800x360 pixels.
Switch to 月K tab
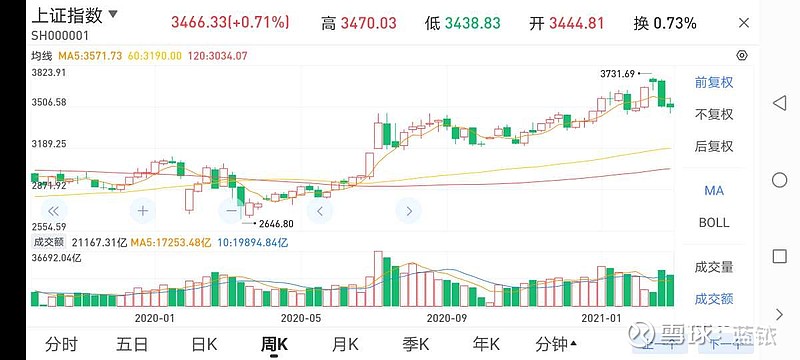coord(345,345)
